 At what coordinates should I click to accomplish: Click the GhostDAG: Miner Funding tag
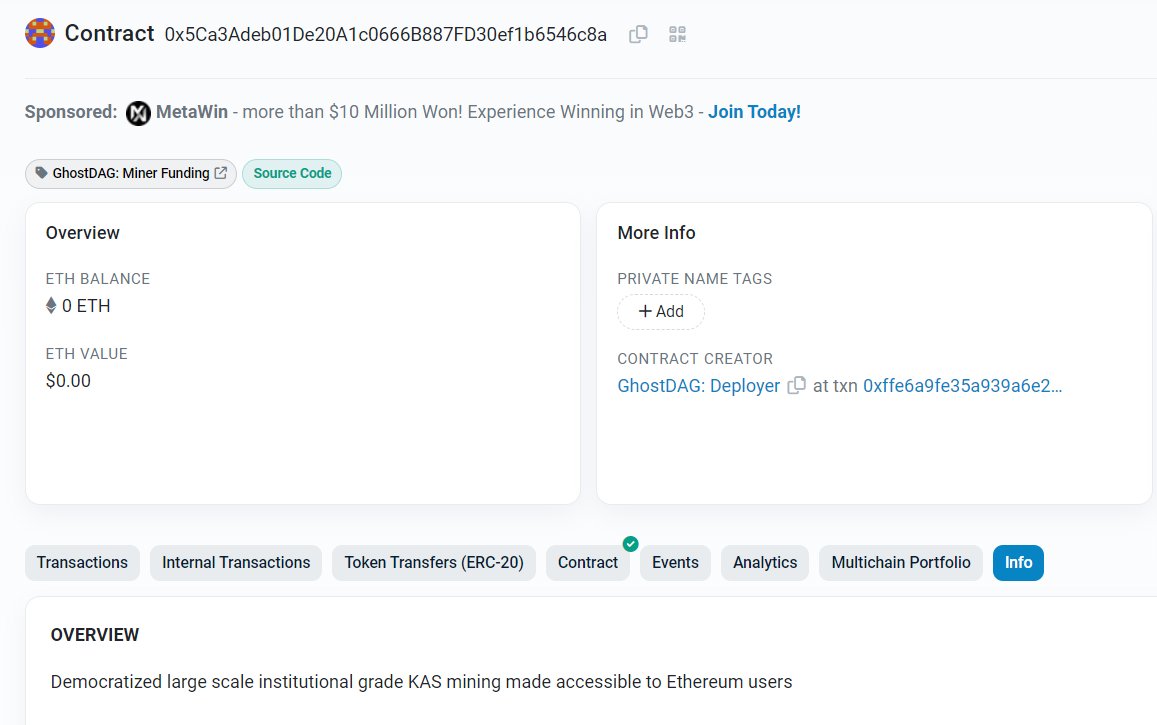(x=131, y=173)
